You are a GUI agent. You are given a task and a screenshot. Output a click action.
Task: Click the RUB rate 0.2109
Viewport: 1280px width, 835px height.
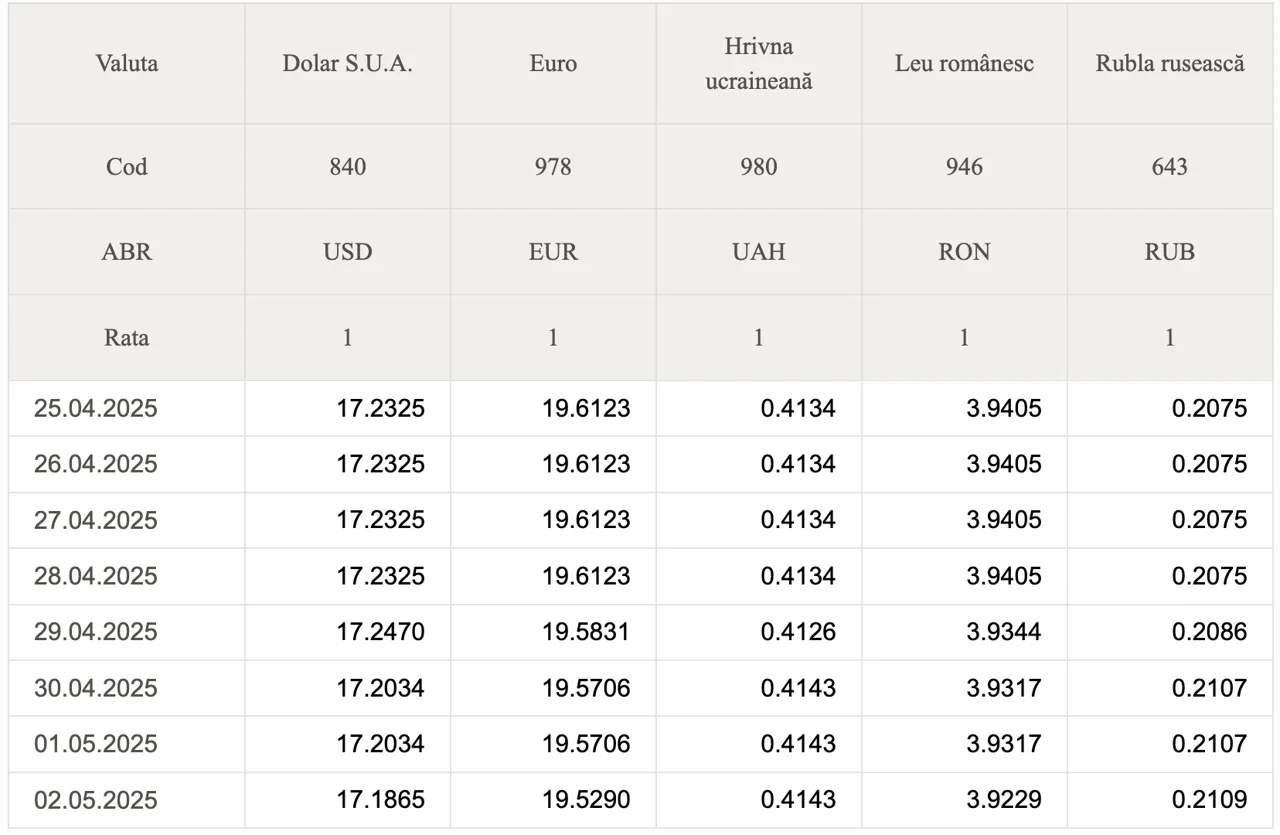coord(1210,800)
